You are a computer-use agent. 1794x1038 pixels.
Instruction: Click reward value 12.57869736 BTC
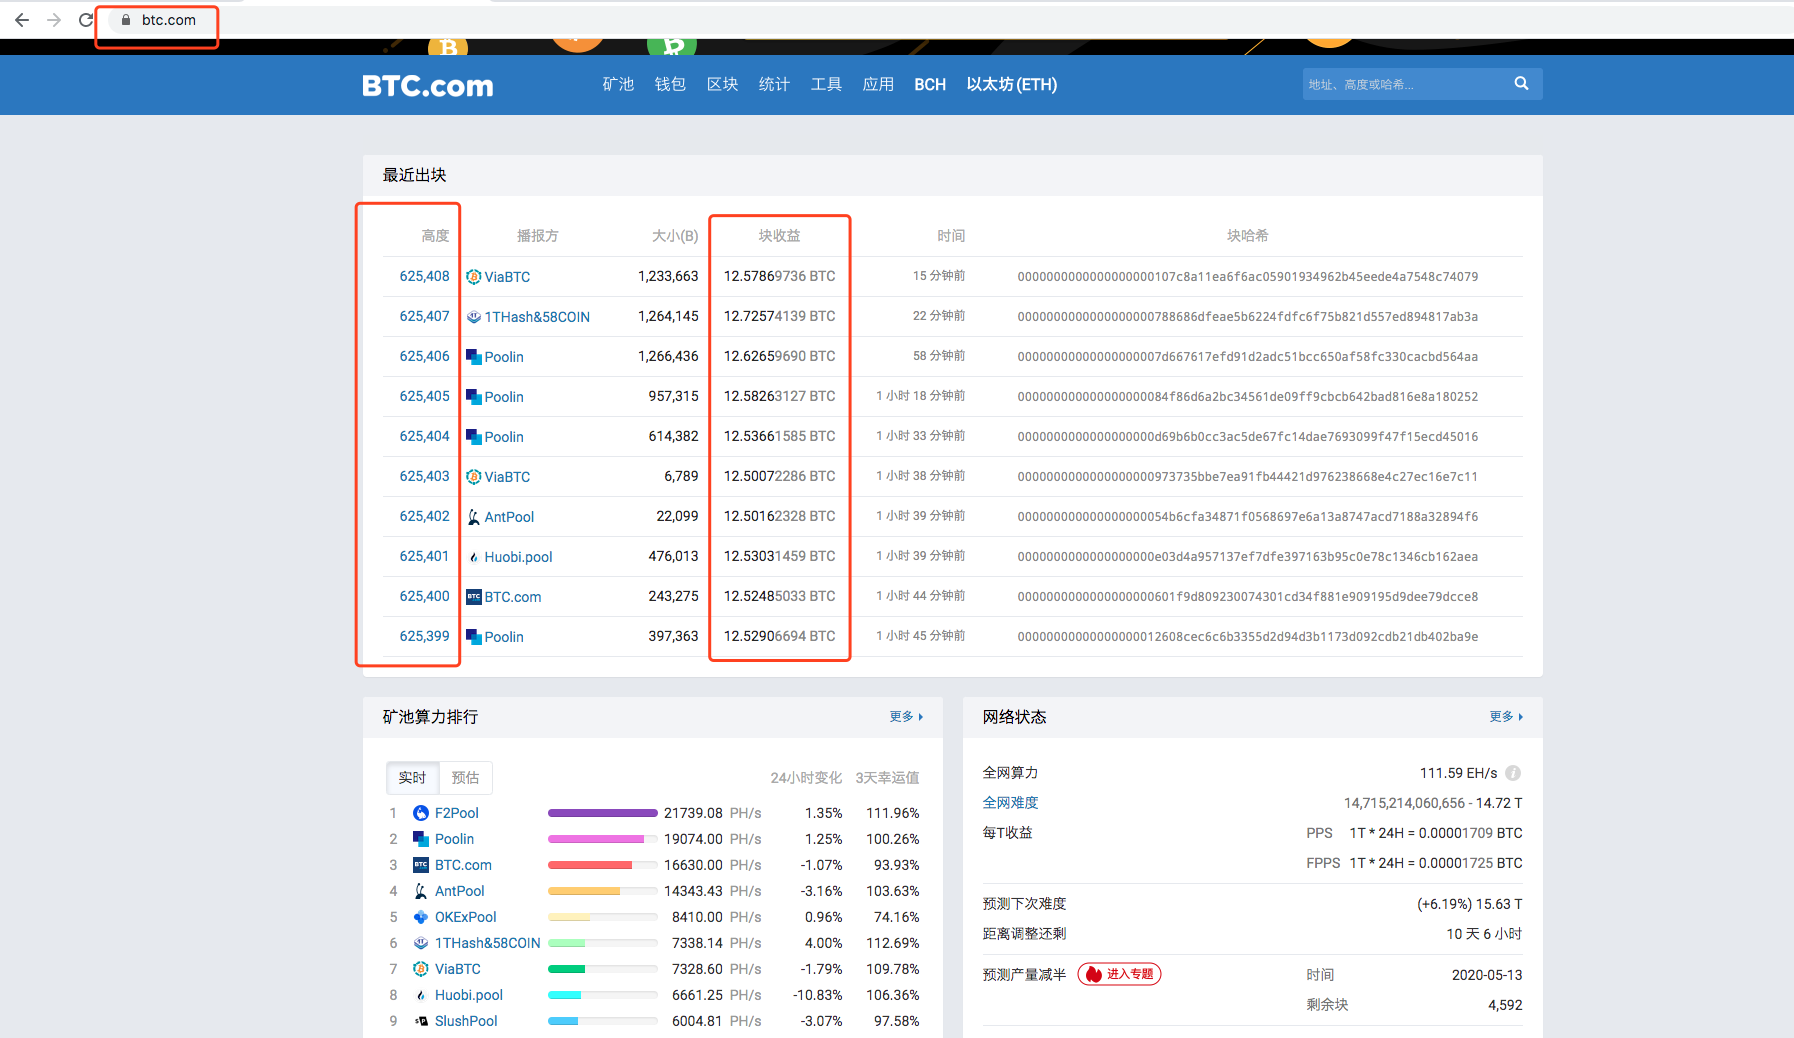pos(780,276)
